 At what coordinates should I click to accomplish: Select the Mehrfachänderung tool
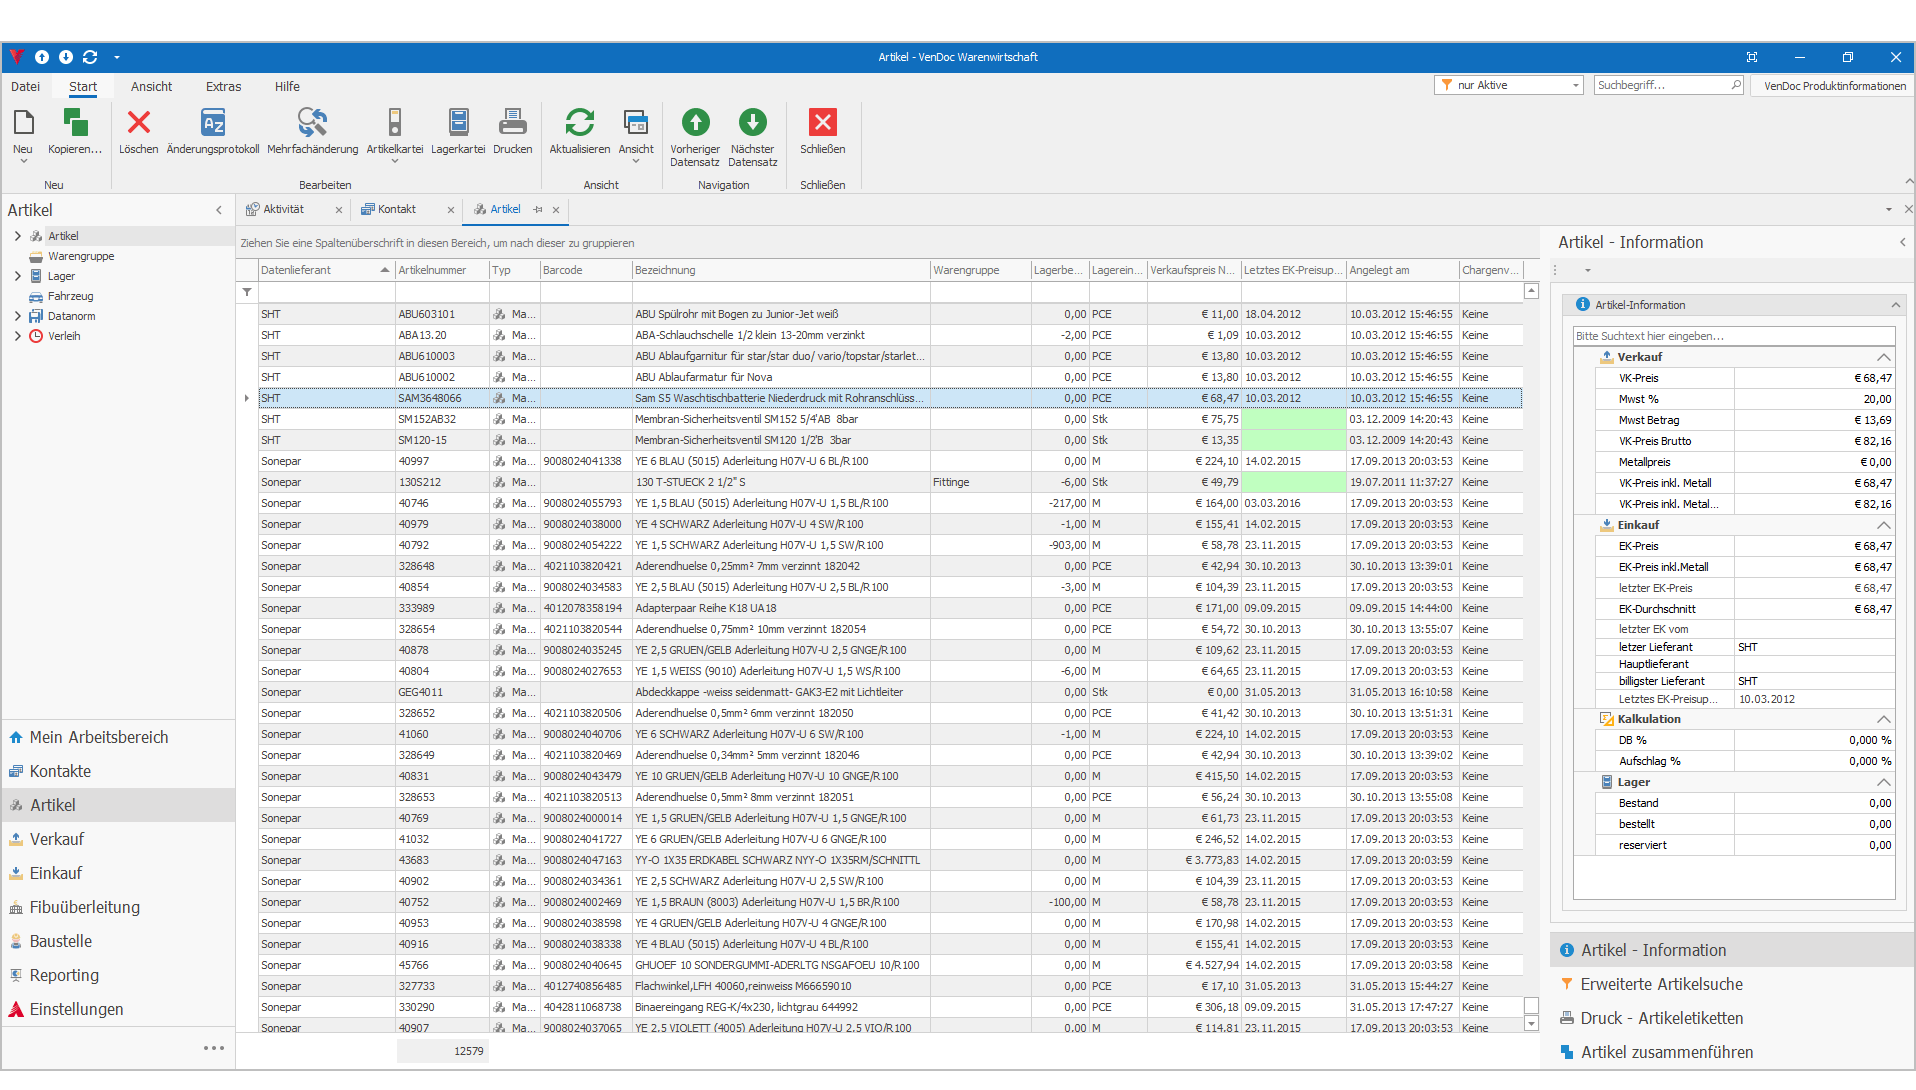[x=311, y=130]
